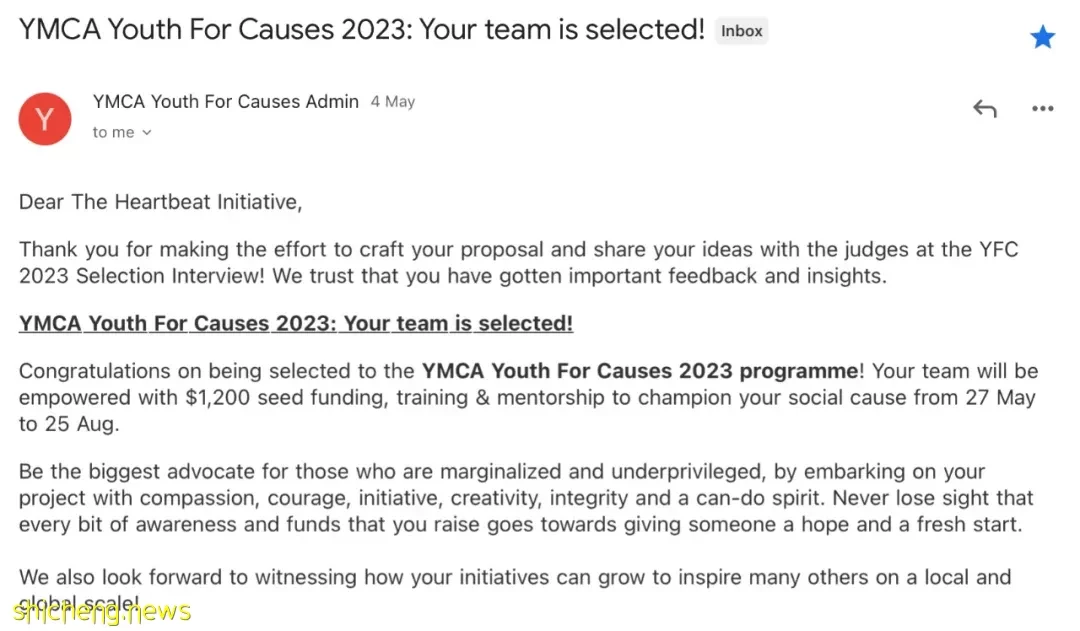Click the reply arrow icon

tap(985, 108)
